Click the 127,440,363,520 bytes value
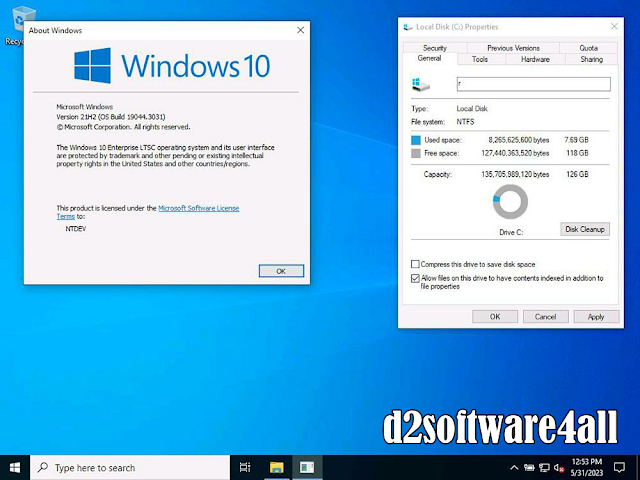Viewport: 640px width, 480px height. coord(515,153)
